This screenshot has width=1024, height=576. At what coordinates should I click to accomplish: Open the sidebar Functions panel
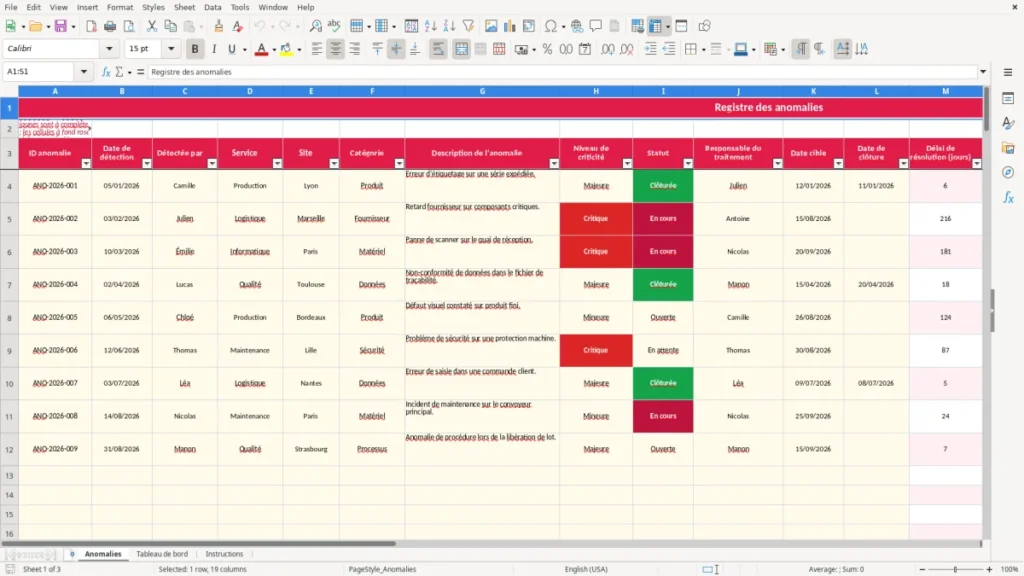point(1008,197)
